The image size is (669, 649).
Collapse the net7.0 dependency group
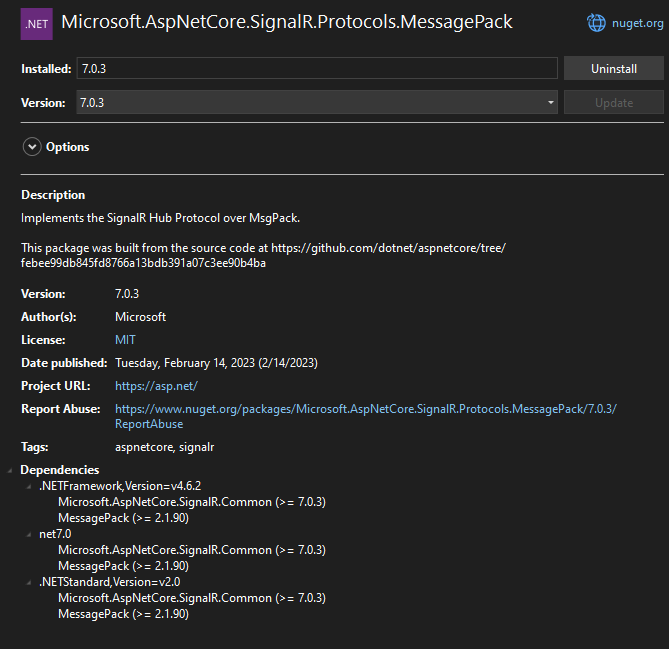click(29, 534)
